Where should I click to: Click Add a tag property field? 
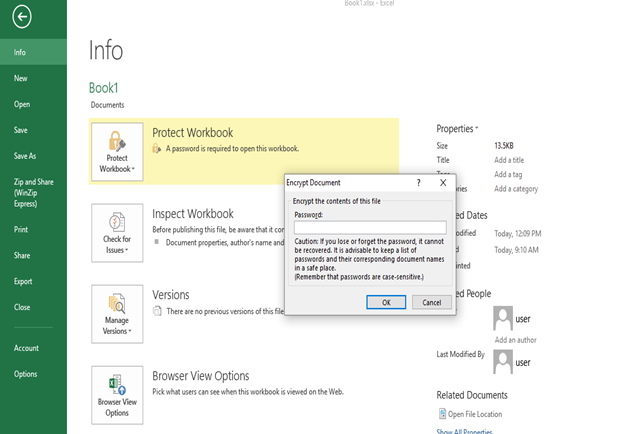coord(508,174)
